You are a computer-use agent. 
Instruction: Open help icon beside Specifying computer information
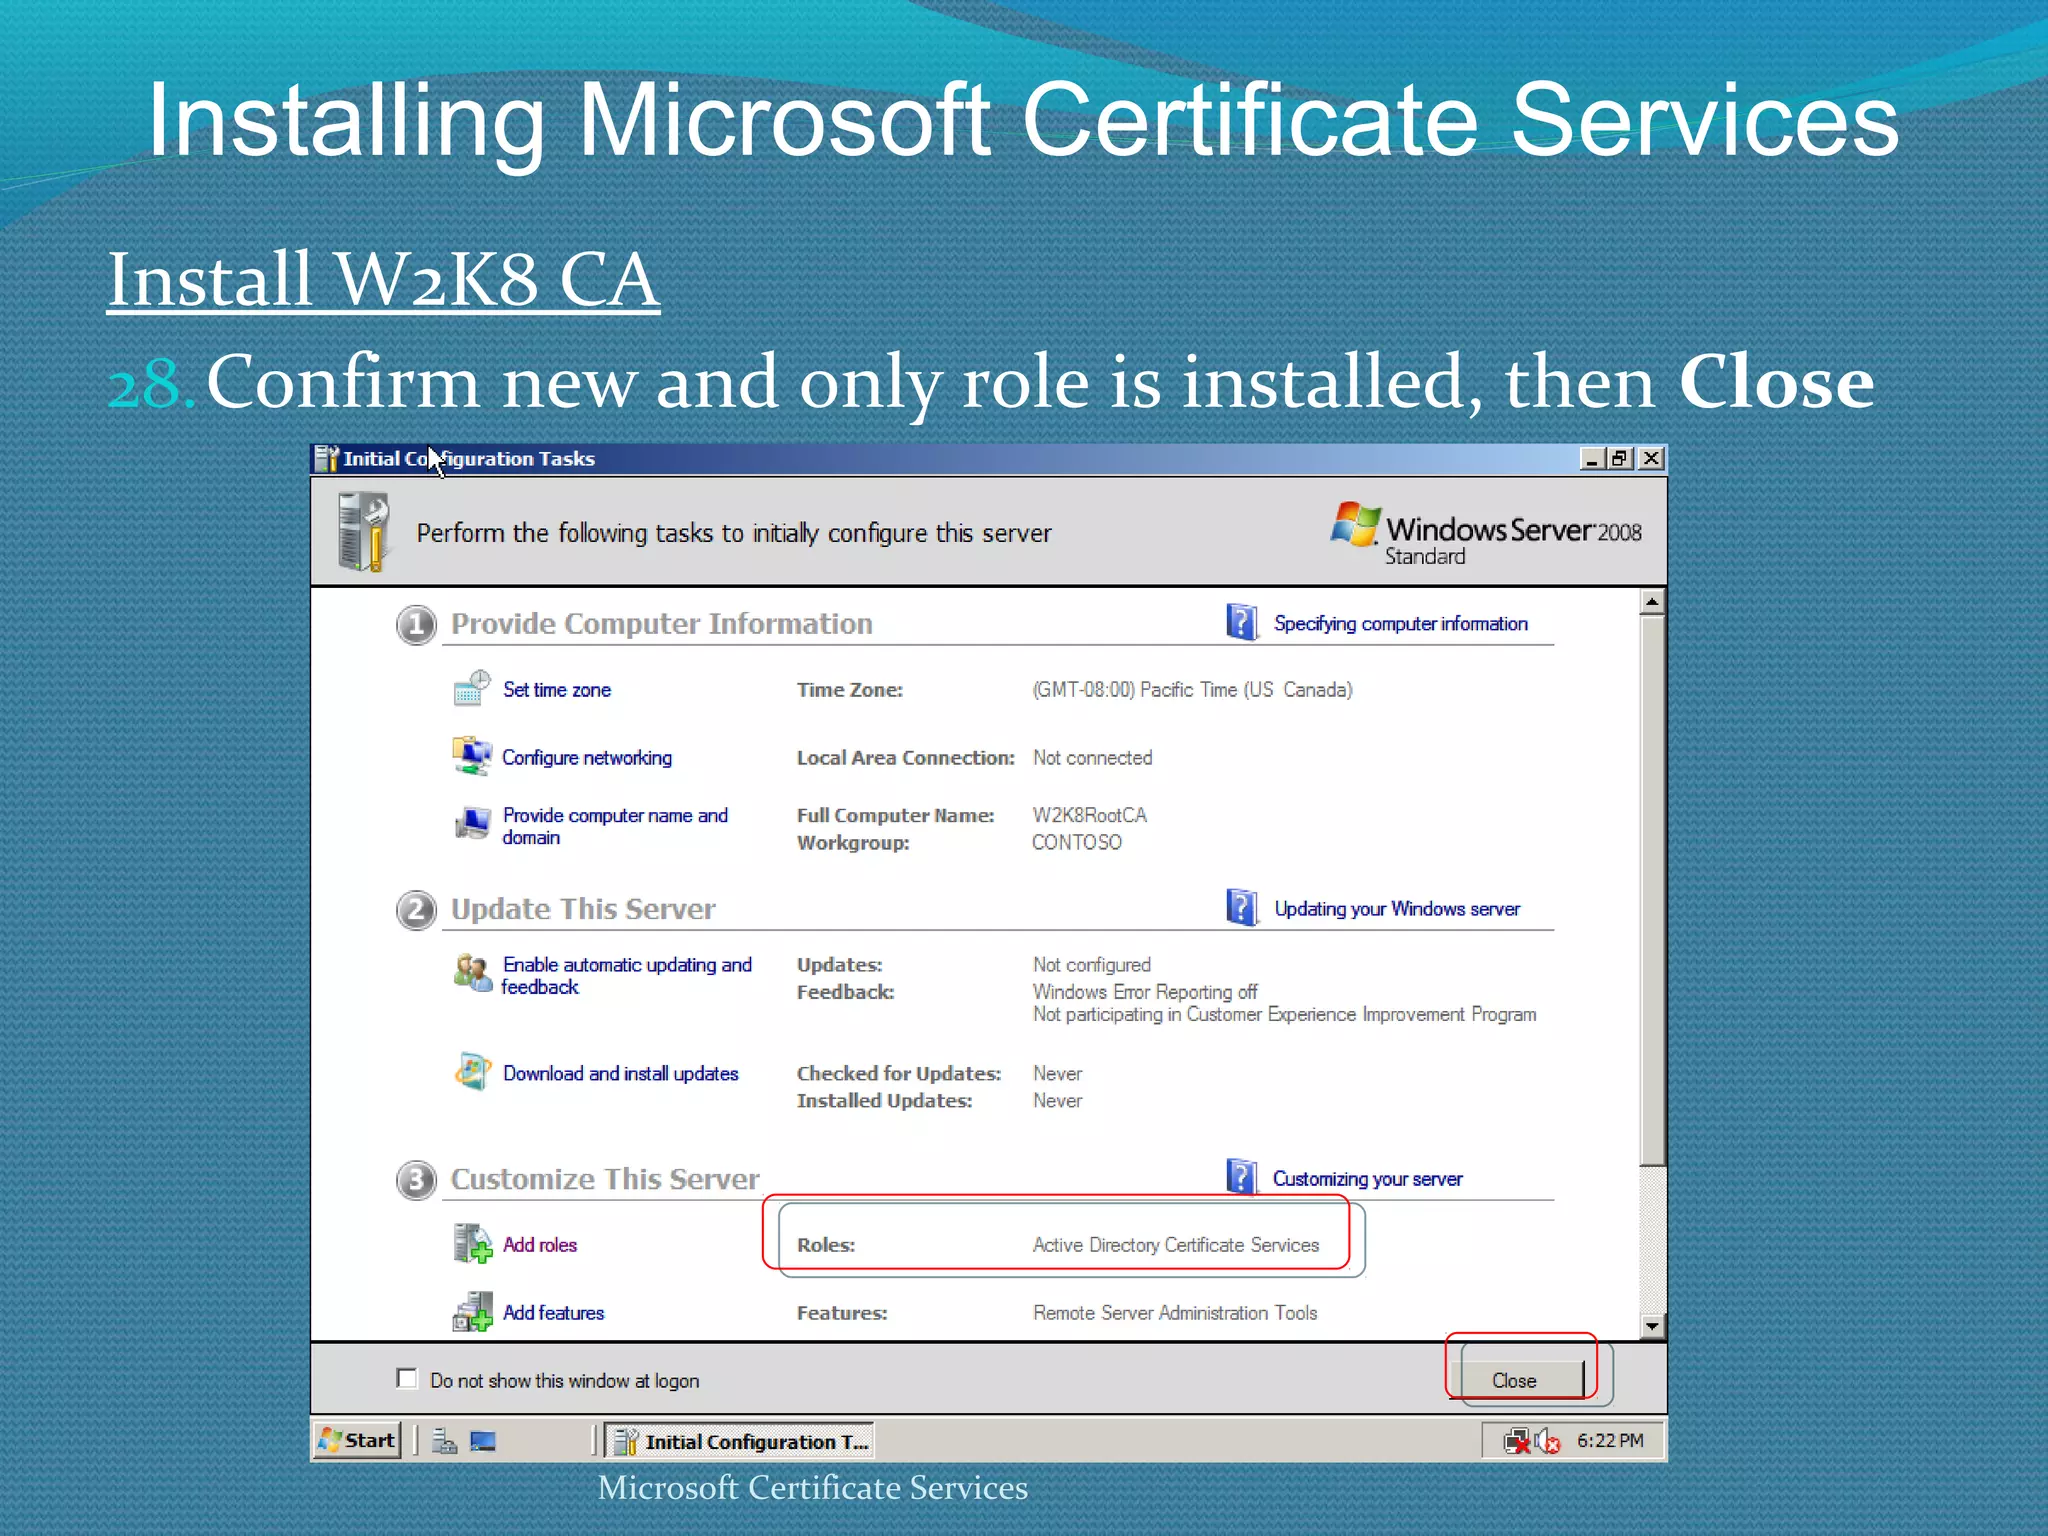pyautogui.click(x=1241, y=622)
